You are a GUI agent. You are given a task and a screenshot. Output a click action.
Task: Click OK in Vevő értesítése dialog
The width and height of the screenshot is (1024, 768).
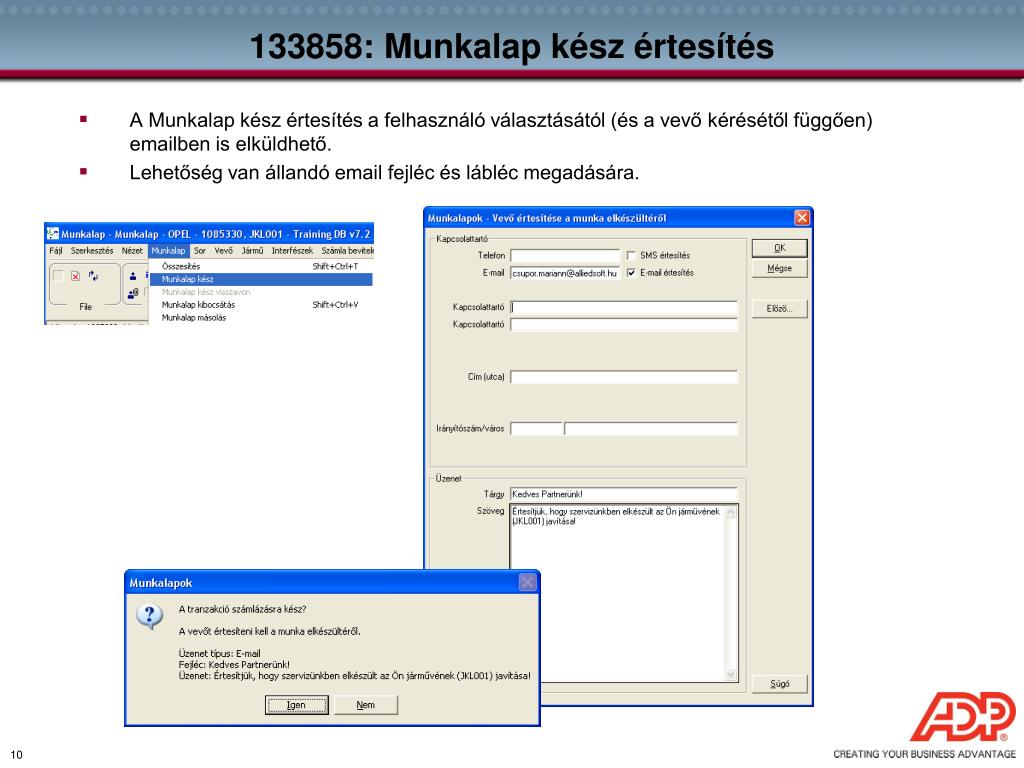click(x=780, y=248)
